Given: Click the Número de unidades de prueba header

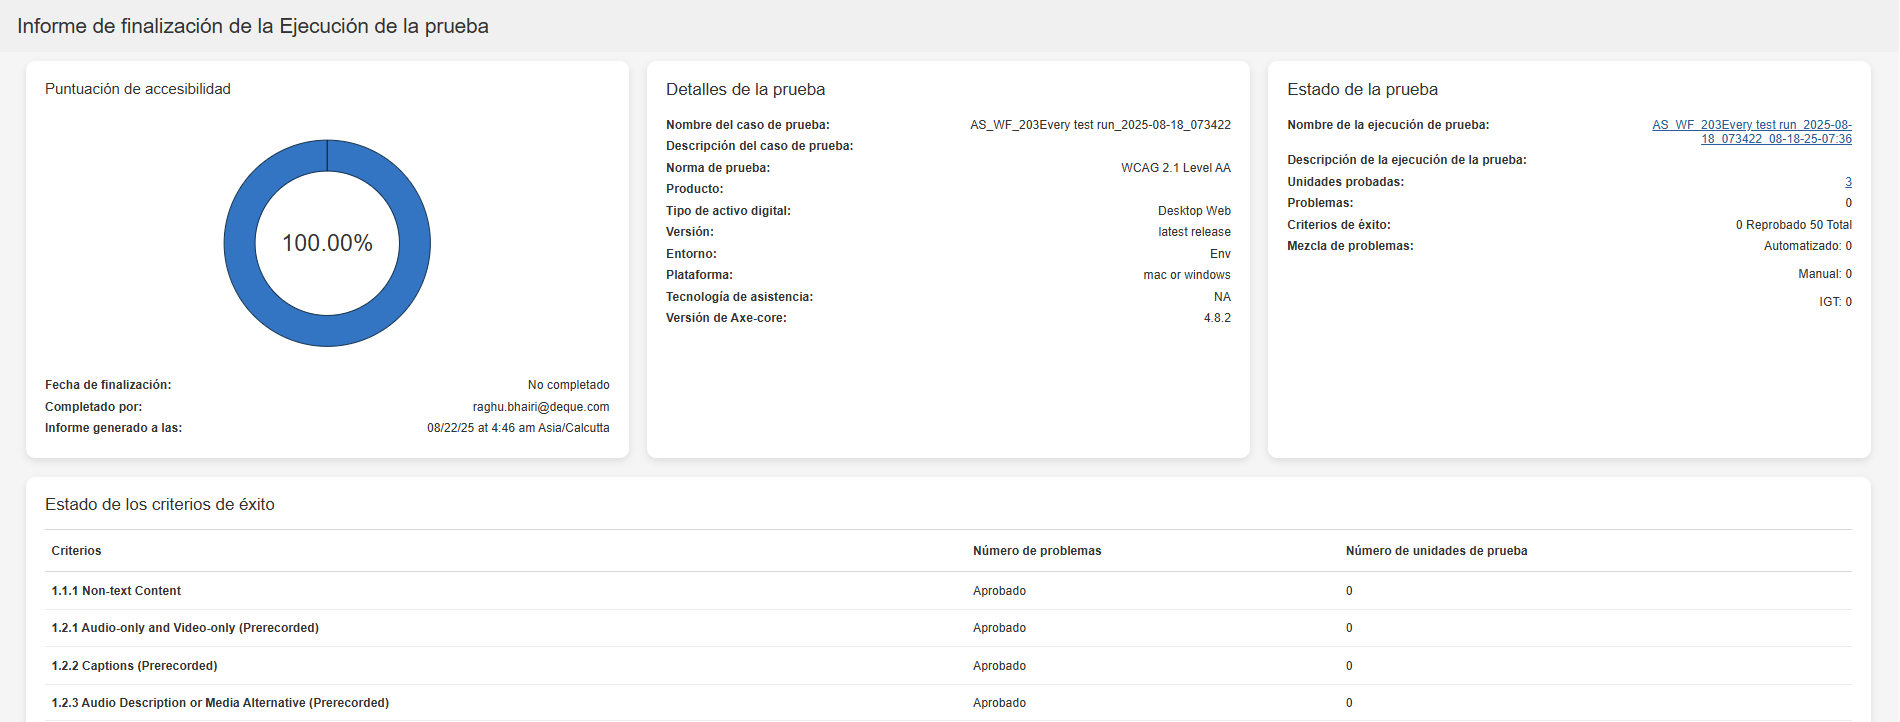Looking at the screenshot, I should [1435, 551].
